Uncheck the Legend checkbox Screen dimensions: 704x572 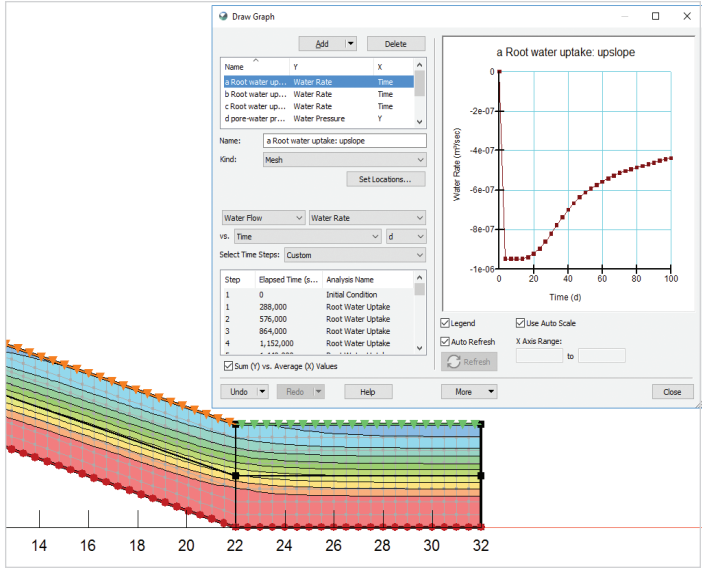[x=446, y=324]
